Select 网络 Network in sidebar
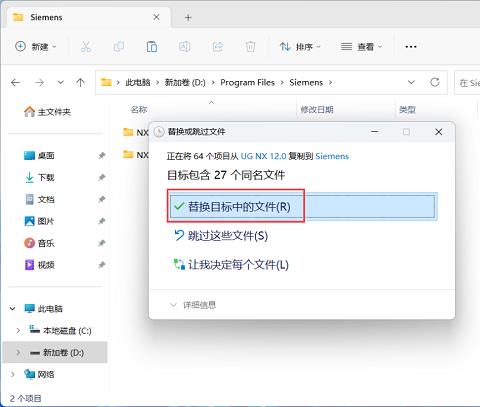Image resolution: width=480 pixels, height=407 pixels. pos(39,374)
